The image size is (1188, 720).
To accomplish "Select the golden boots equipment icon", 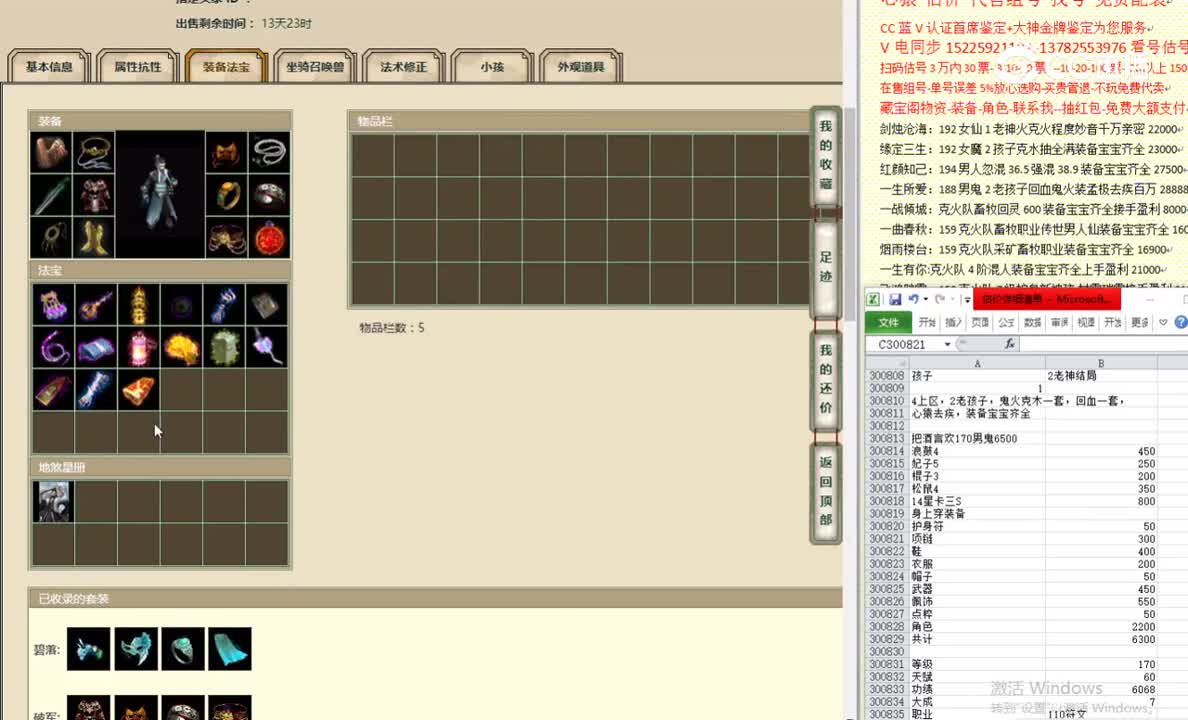I will 94,238.
